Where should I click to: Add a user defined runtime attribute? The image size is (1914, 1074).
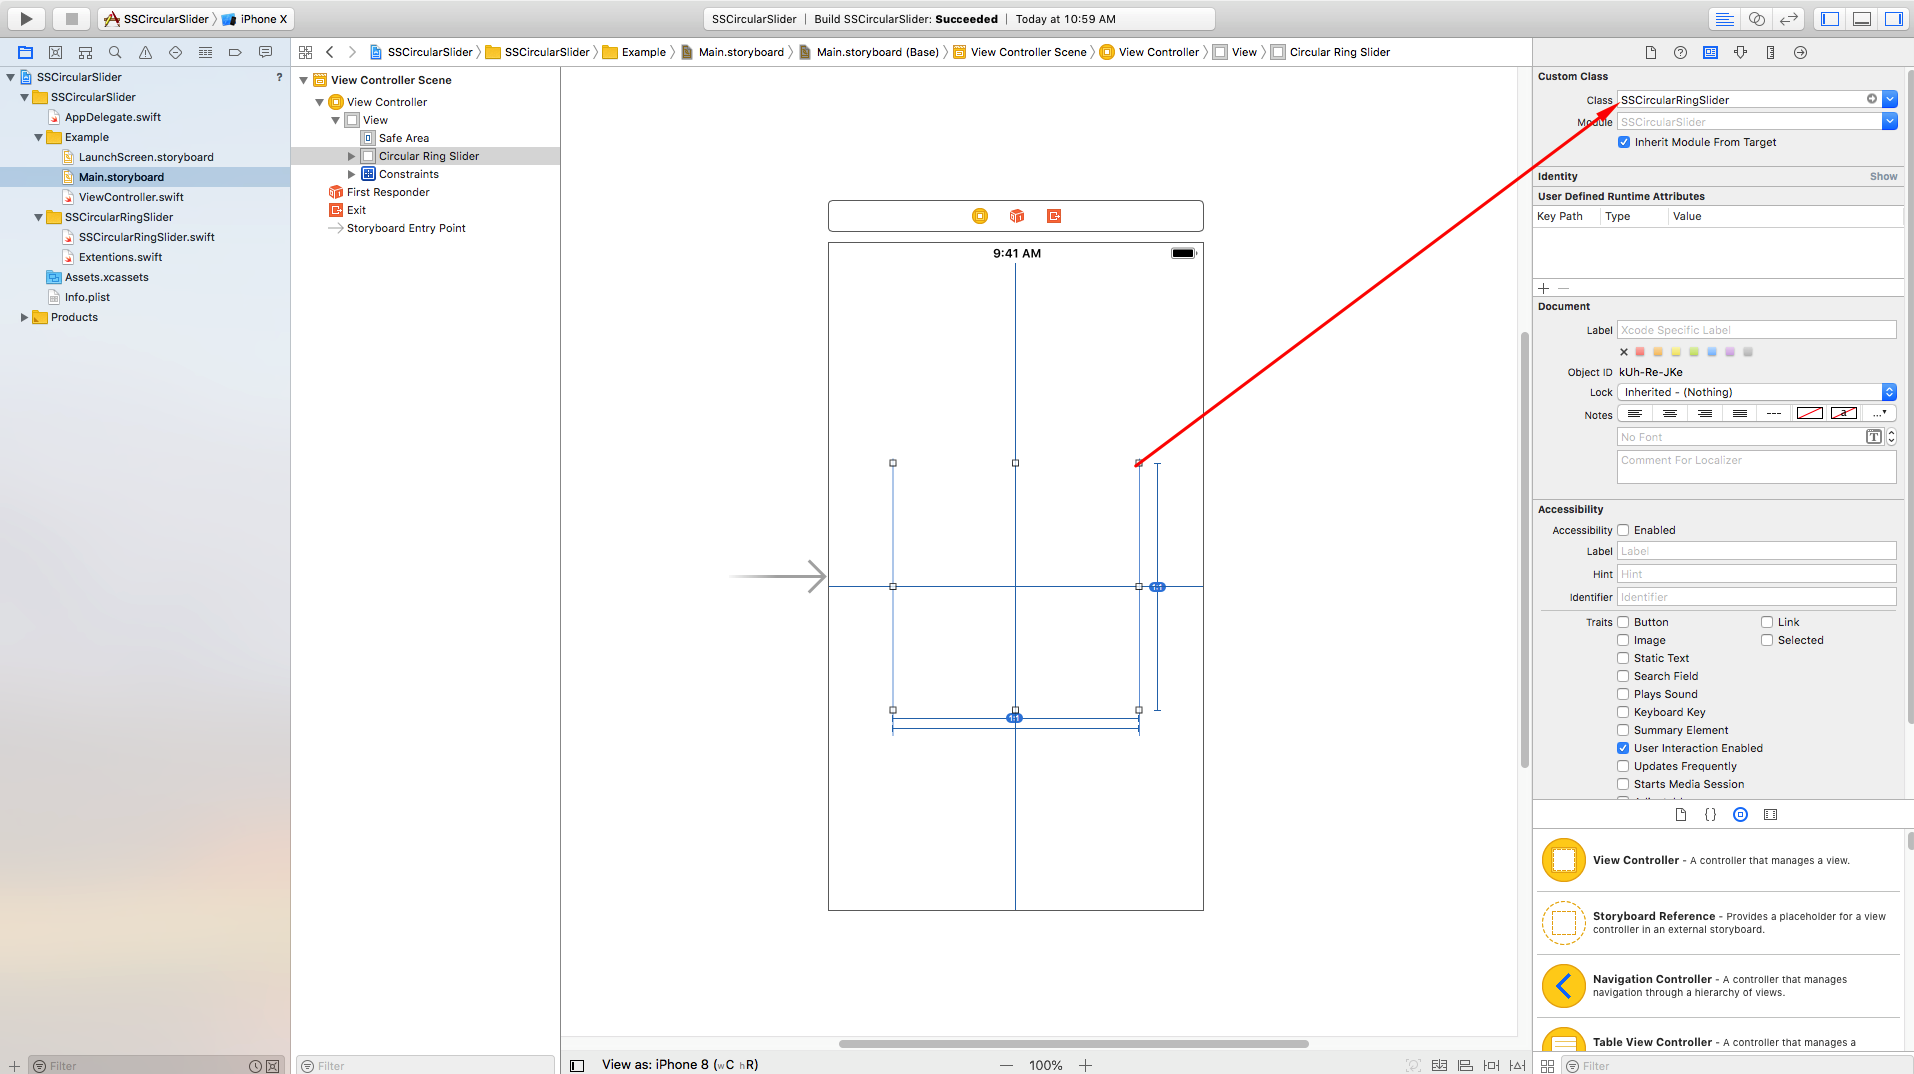coord(1543,288)
